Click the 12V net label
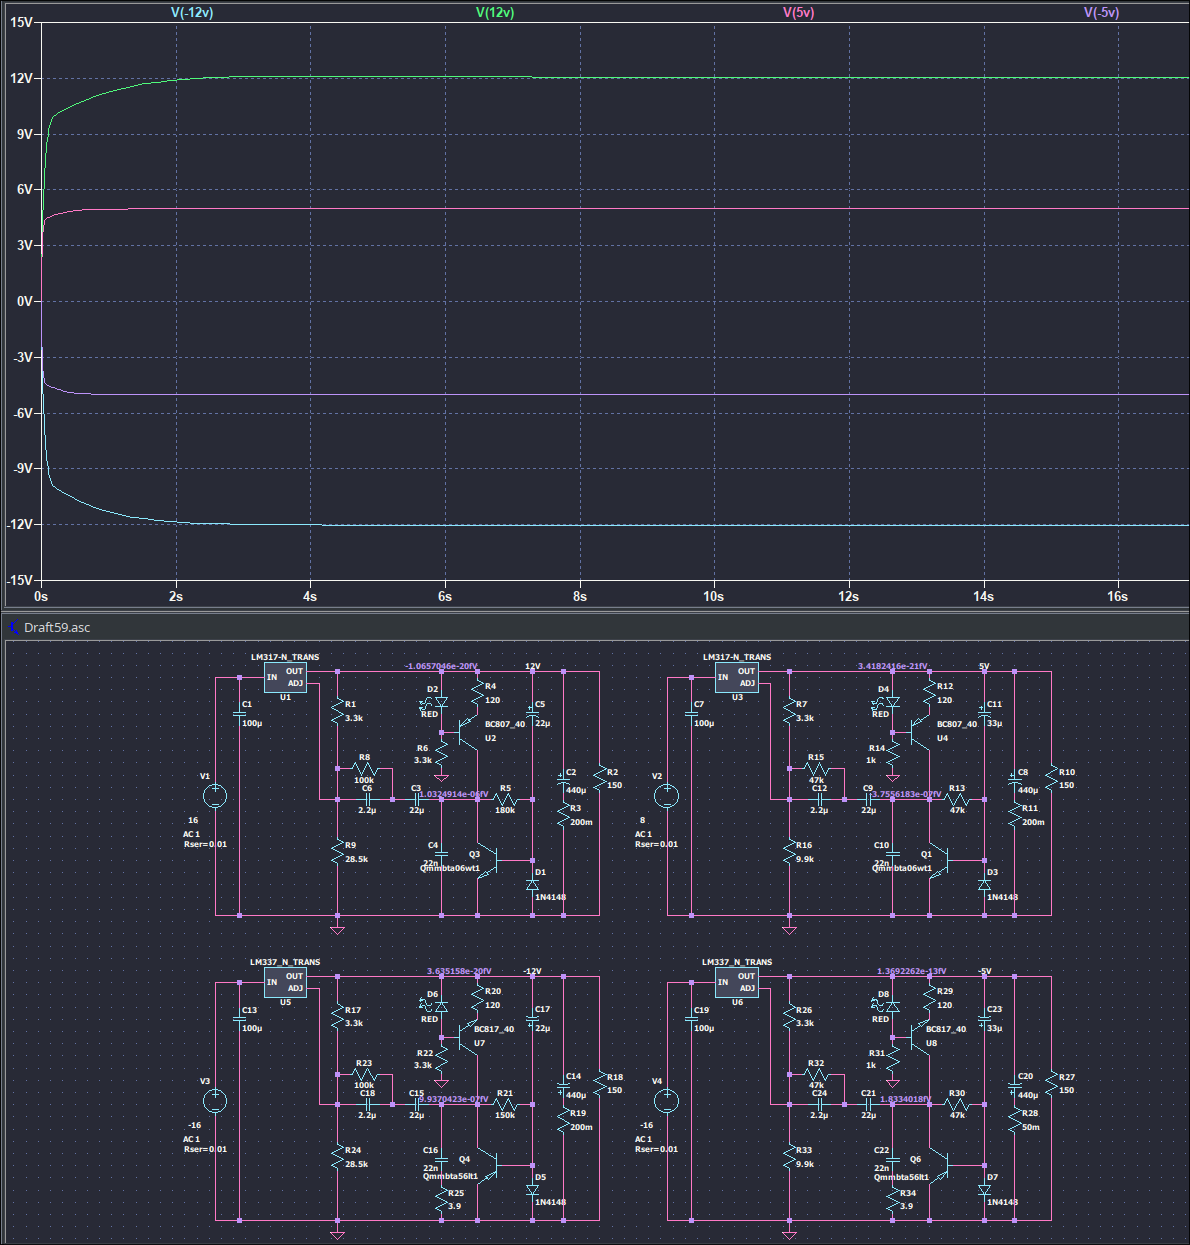This screenshot has height=1245, width=1190. click(x=532, y=666)
